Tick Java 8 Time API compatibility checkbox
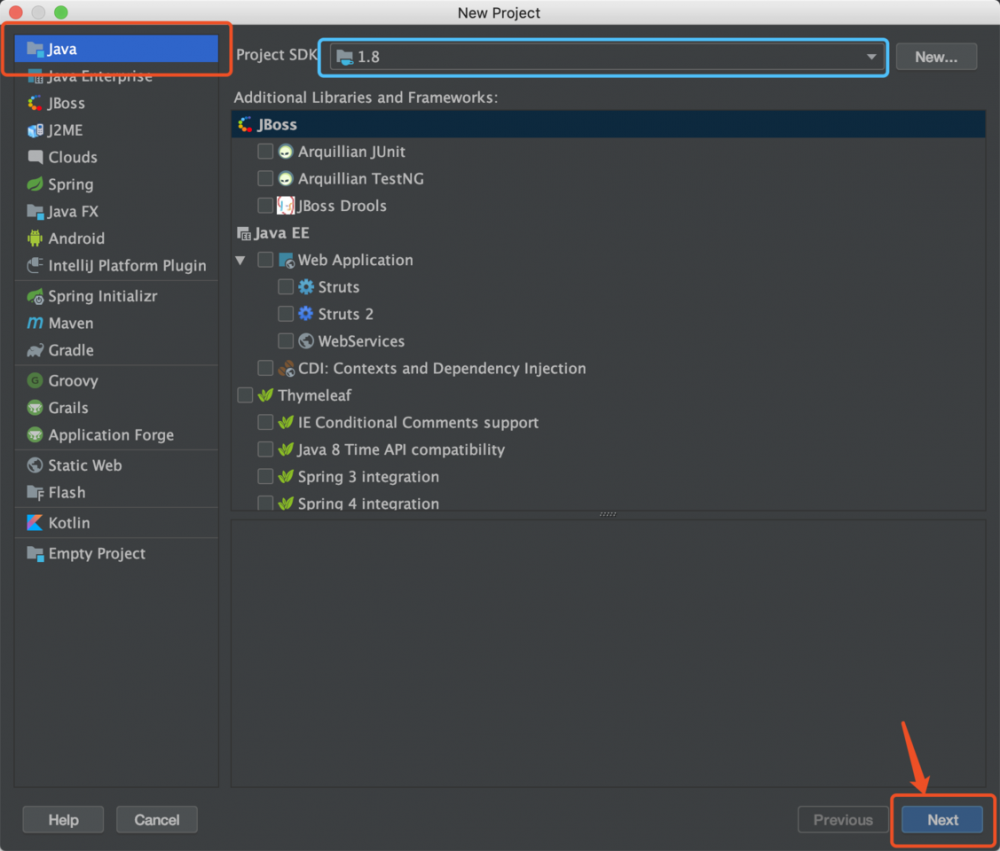The height and width of the screenshot is (851, 1000). [265, 449]
